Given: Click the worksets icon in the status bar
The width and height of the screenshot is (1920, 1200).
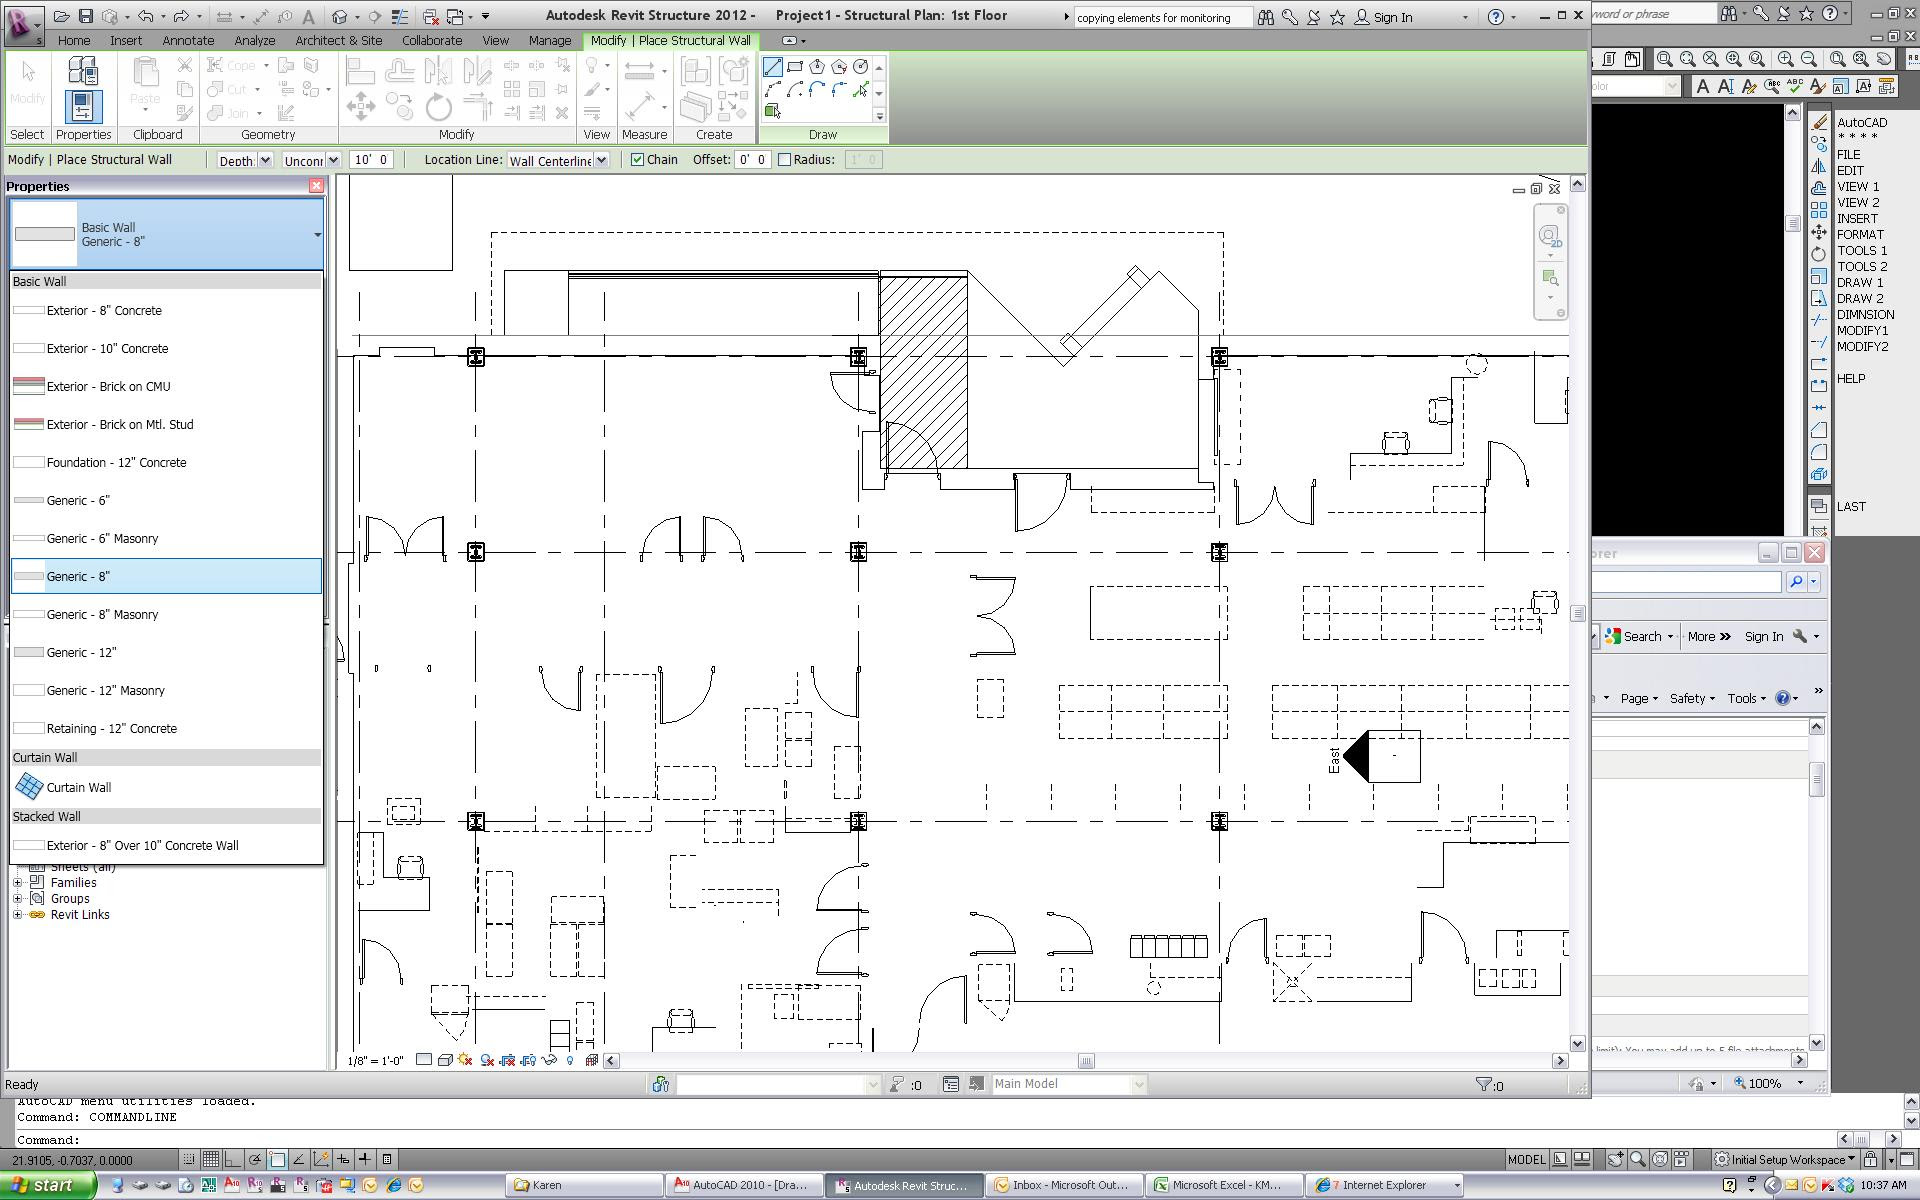Looking at the screenshot, I should (660, 1084).
